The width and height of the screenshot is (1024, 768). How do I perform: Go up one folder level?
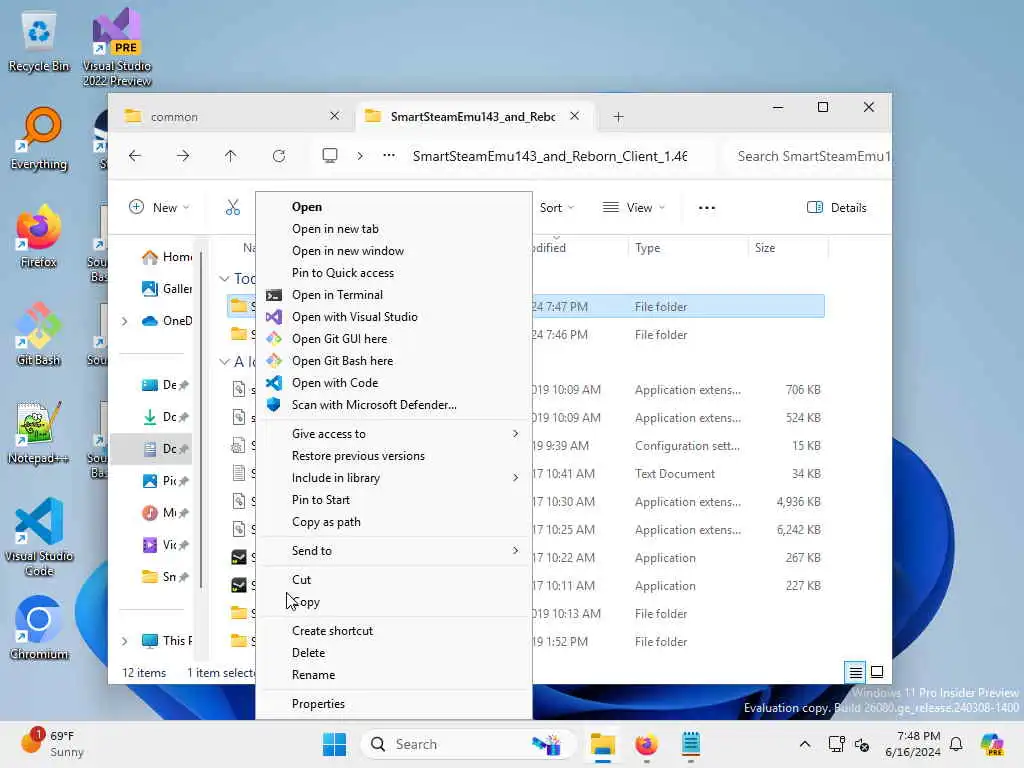point(231,156)
